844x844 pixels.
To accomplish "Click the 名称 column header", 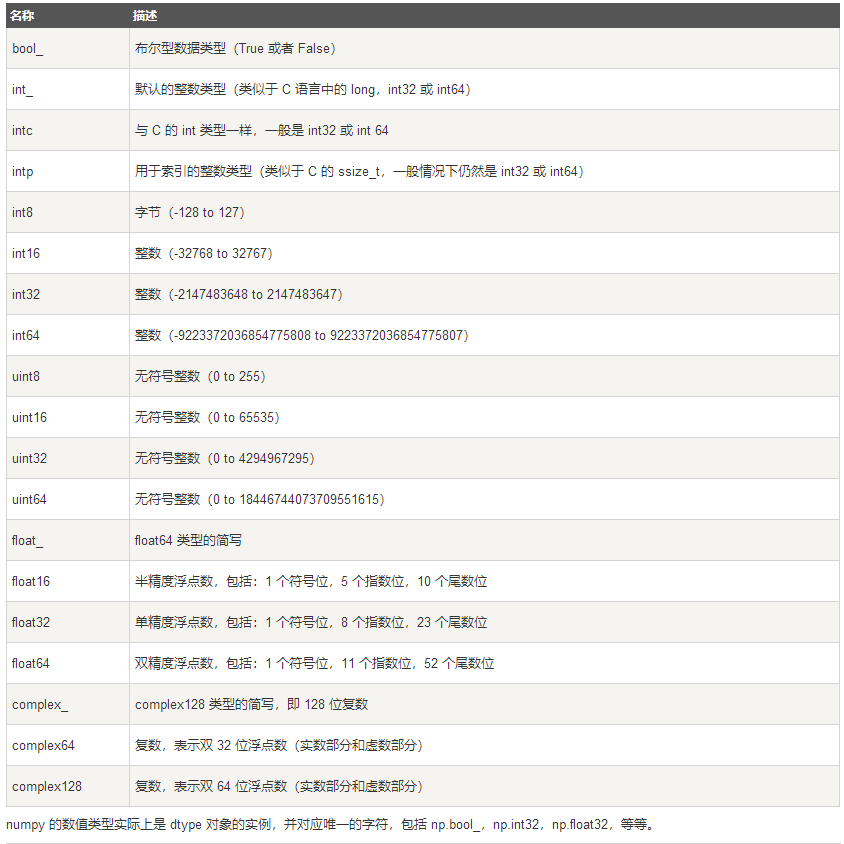I will tap(22, 16).
